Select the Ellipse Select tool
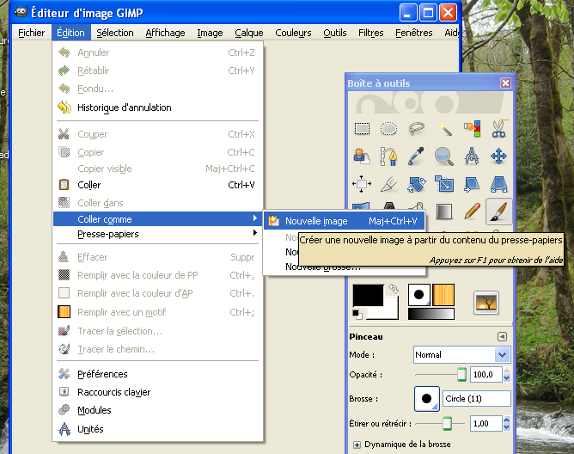Screen dimensions: 574x454 click(389, 129)
